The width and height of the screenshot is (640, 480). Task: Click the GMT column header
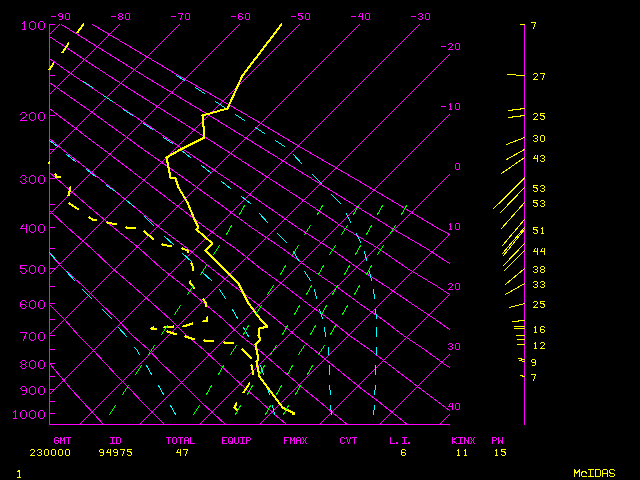[62, 440]
